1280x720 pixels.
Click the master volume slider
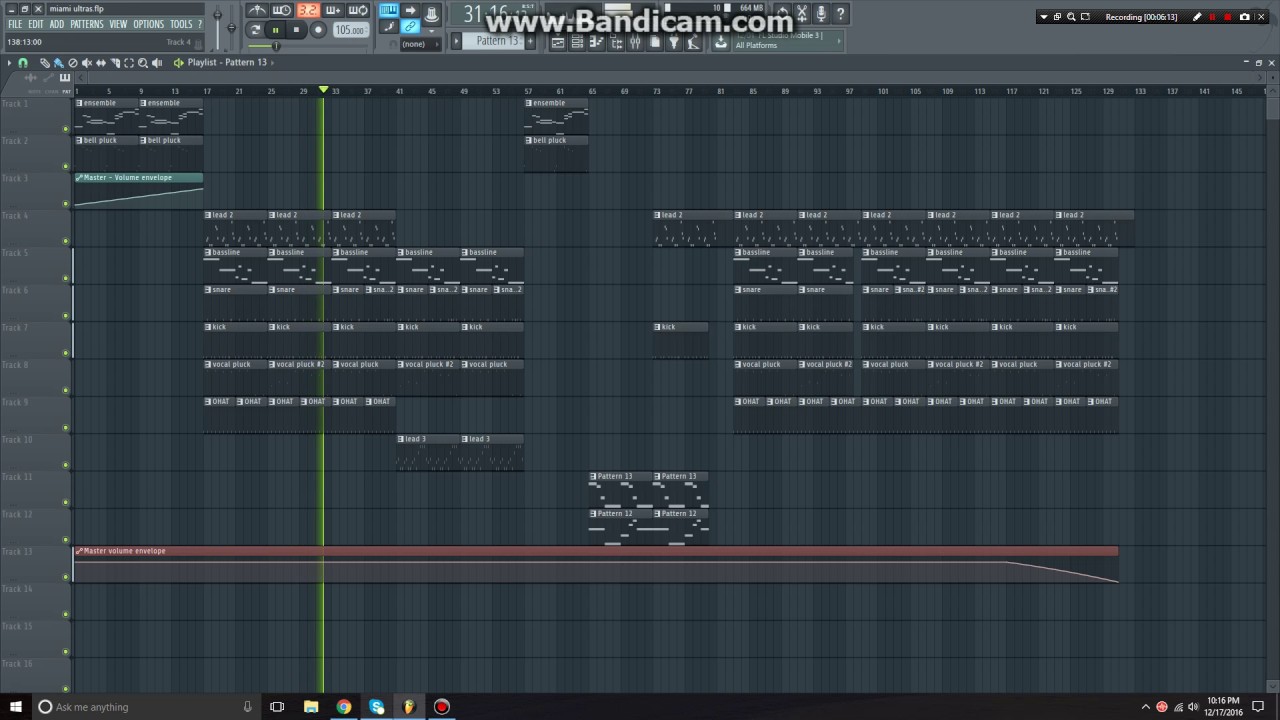click(218, 27)
